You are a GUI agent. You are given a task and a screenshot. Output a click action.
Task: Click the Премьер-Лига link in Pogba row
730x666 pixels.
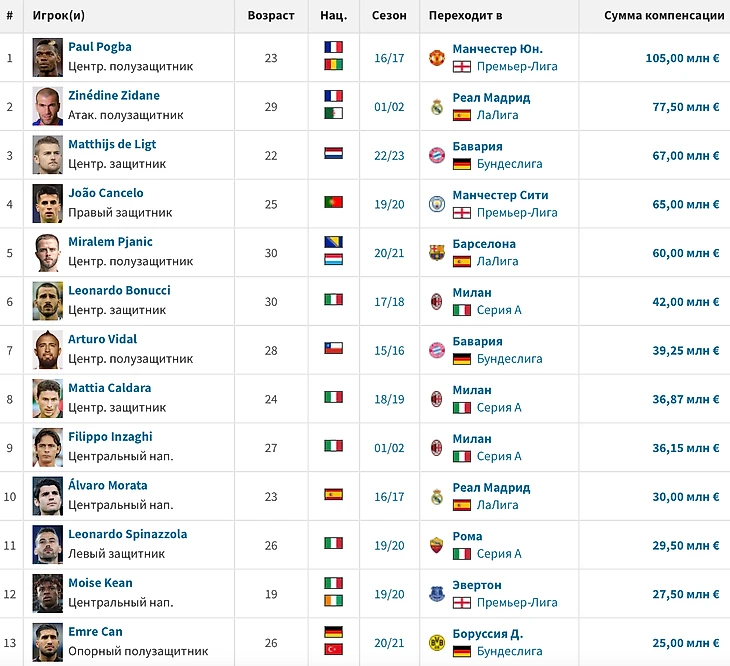(x=517, y=67)
